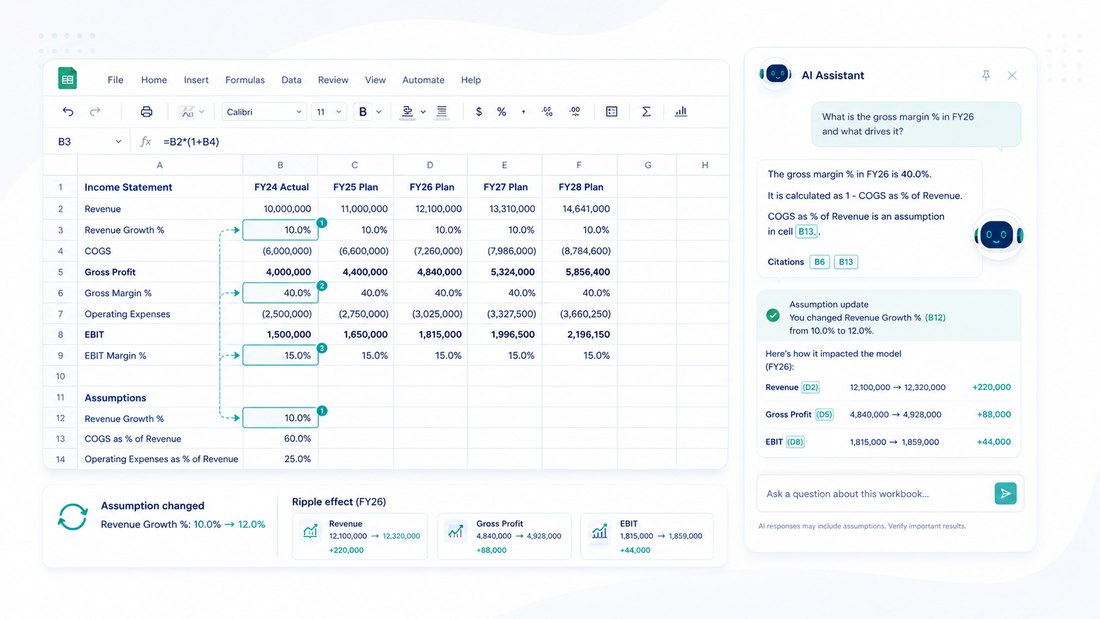Click the fx insert function icon
This screenshot has height=619, width=1100.
coord(145,142)
